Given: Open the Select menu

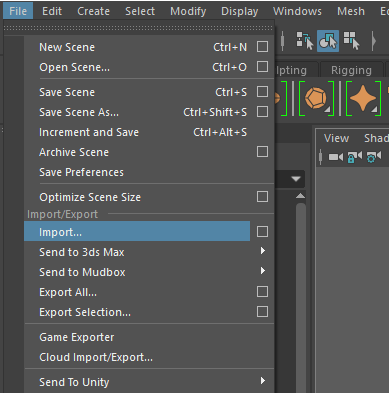Looking at the screenshot, I should tap(140, 11).
